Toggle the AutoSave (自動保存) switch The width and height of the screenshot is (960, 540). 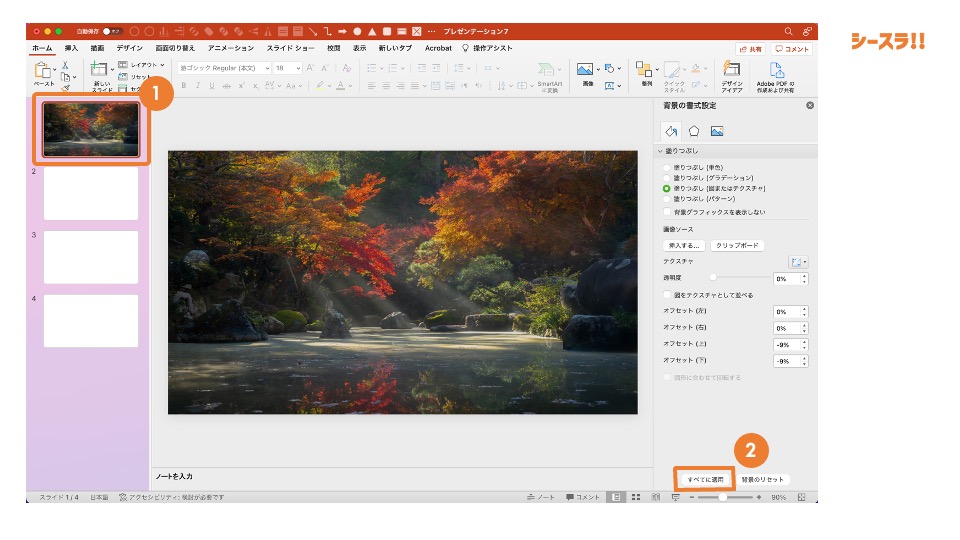112,31
